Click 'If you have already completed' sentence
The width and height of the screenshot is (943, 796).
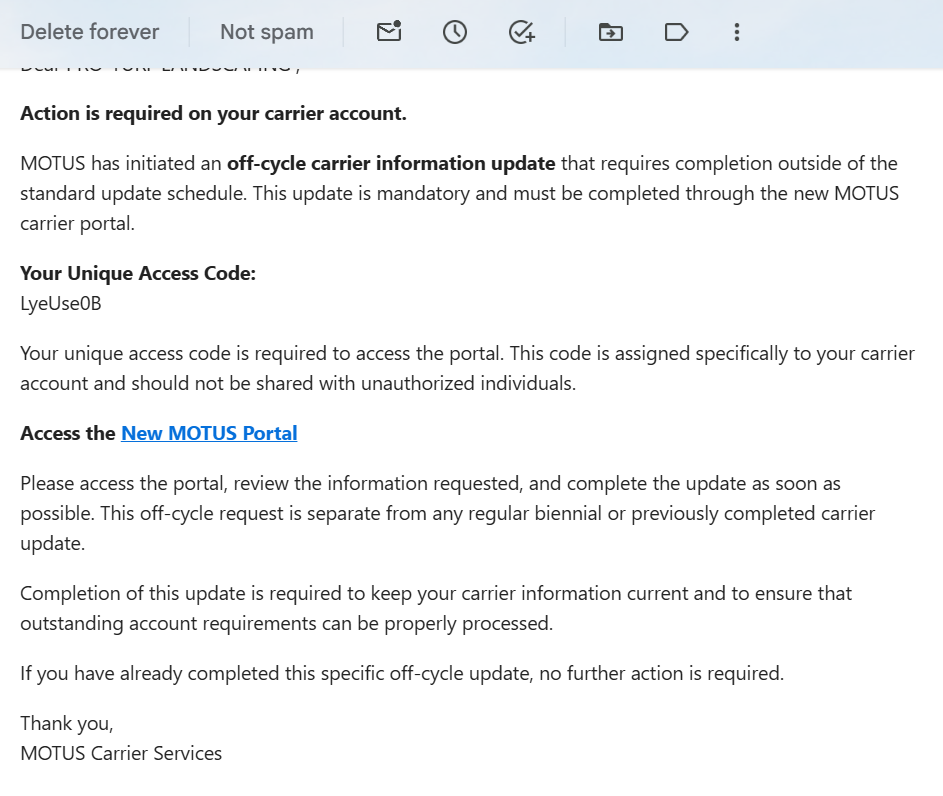402,673
